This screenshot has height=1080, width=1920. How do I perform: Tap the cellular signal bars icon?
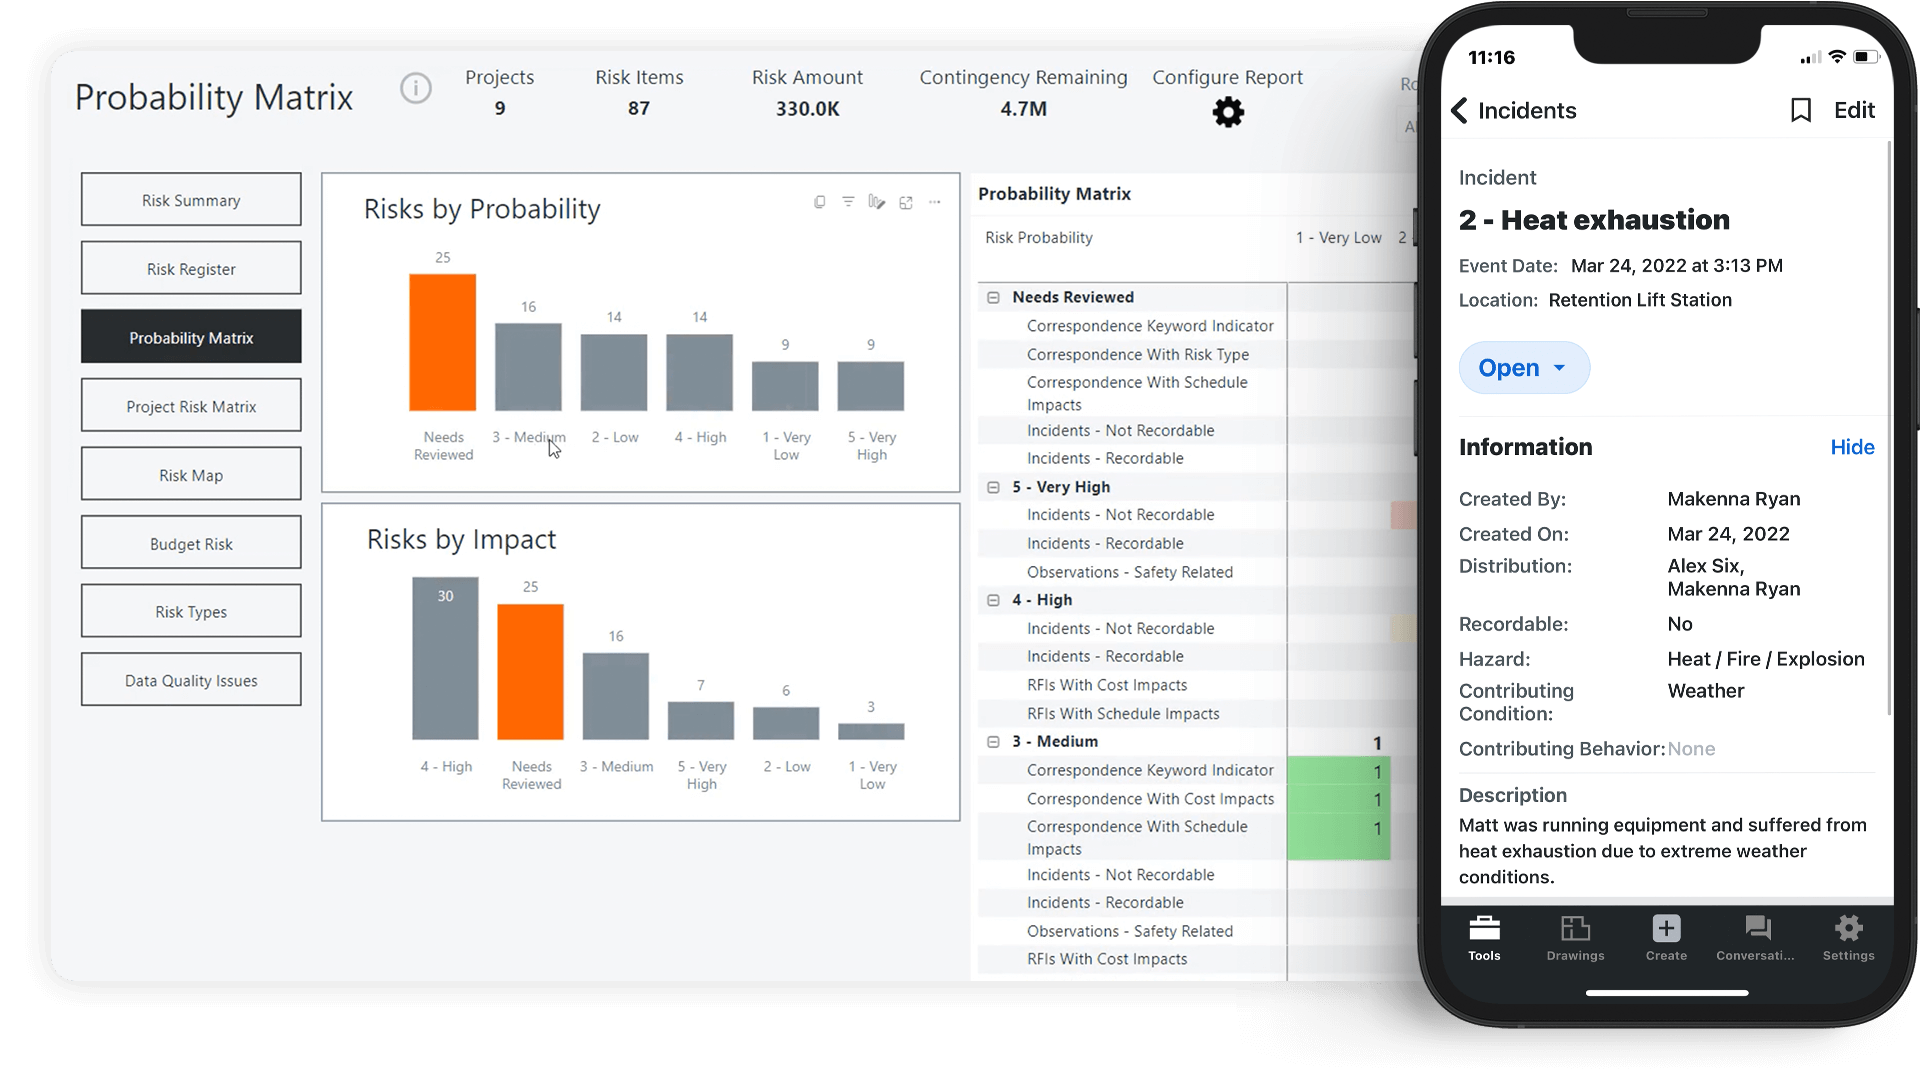(x=1810, y=58)
